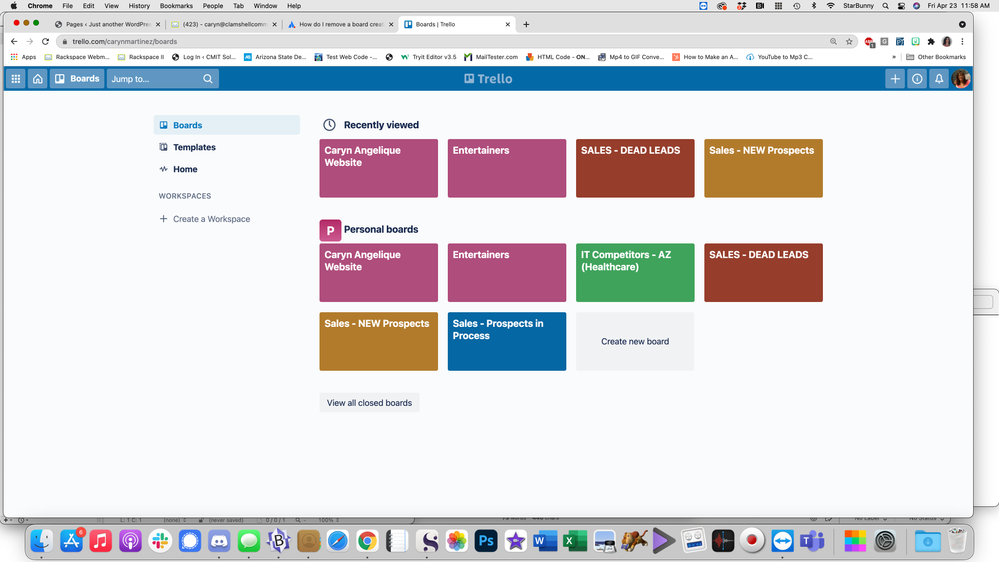This screenshot has height=562, width=999.
Task: Open Chrome extensions puzzle icon
Action: 931,41
